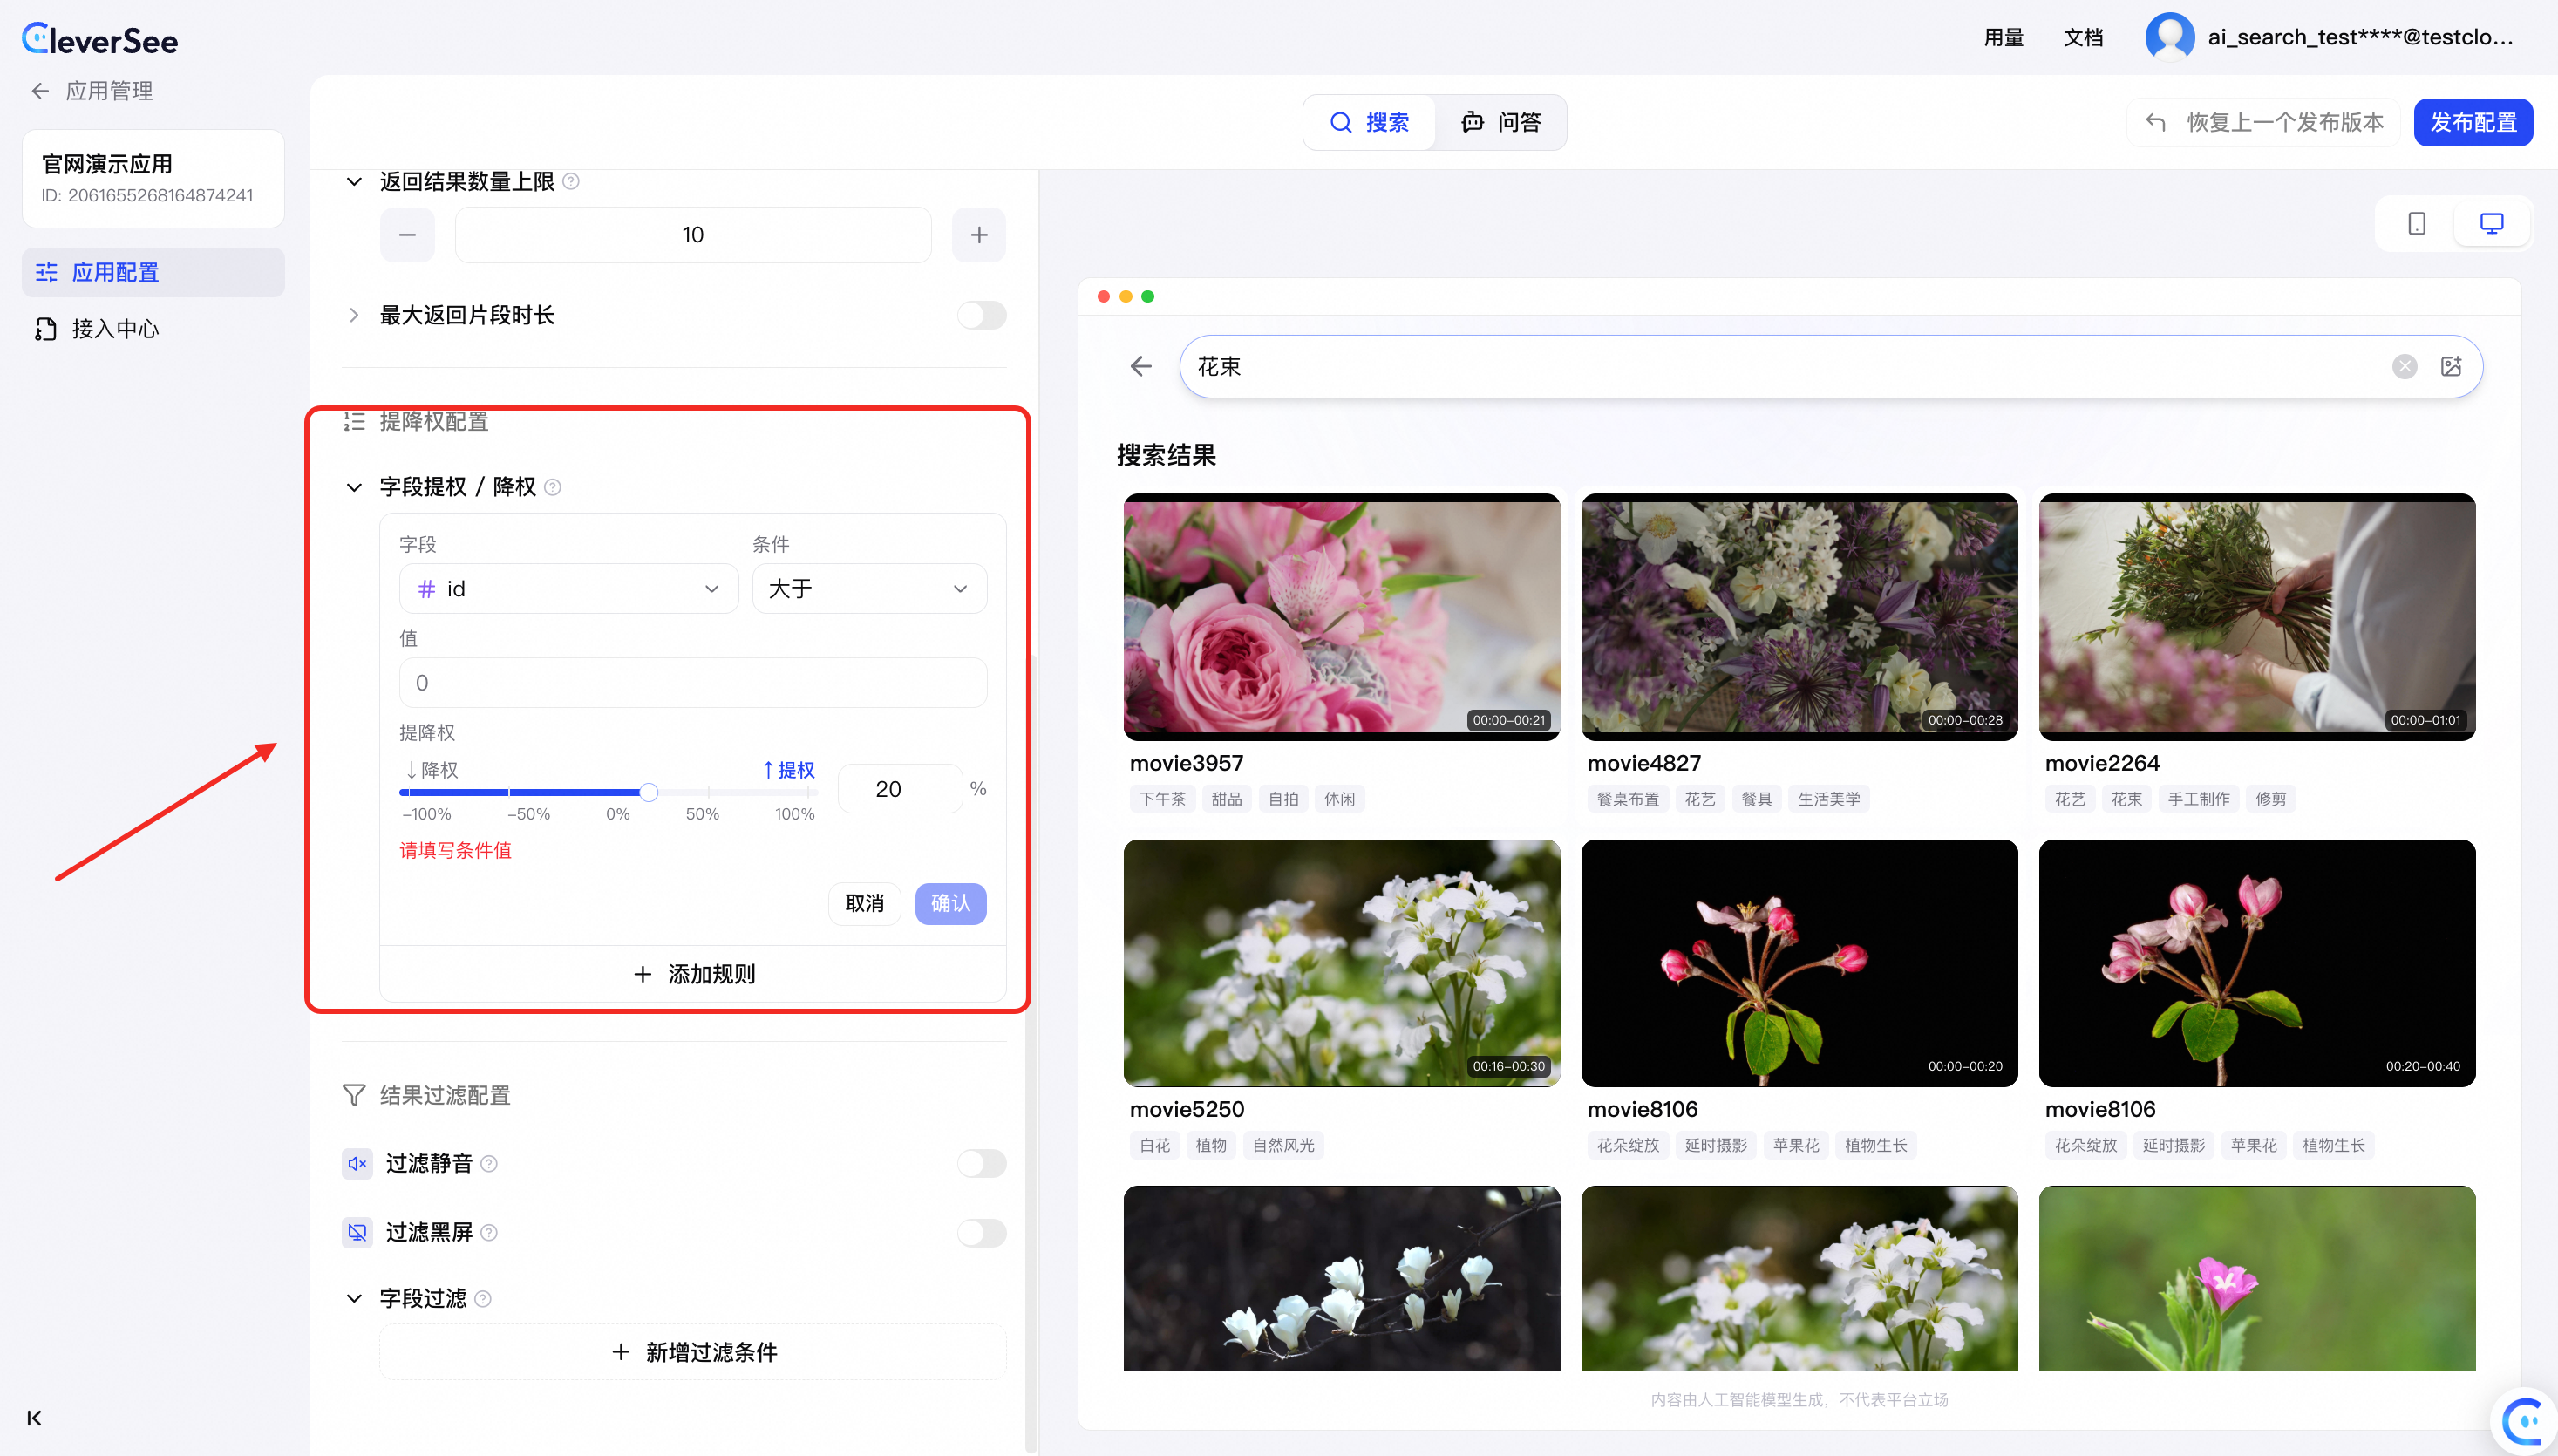Click the account name ai_search_test
The width and height of the screenshot is (2558, 1456).
coord(2360,37)
